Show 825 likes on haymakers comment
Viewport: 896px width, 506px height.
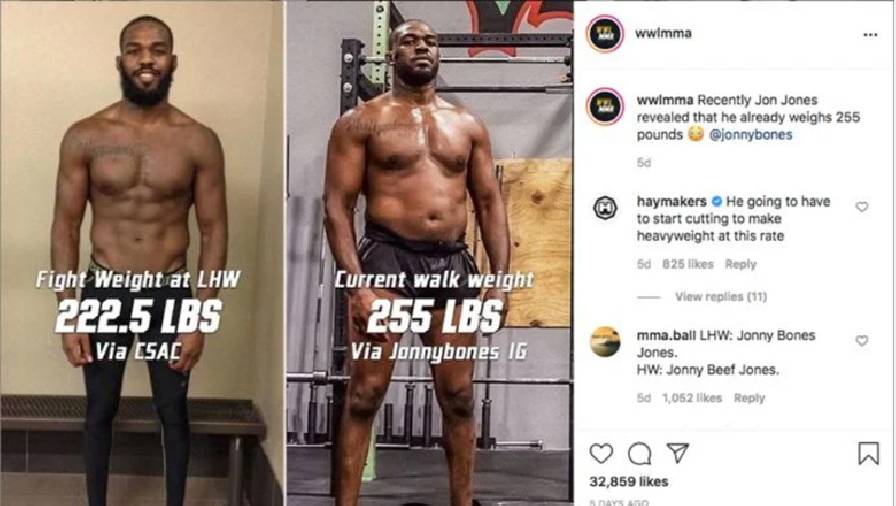point(687,264)
